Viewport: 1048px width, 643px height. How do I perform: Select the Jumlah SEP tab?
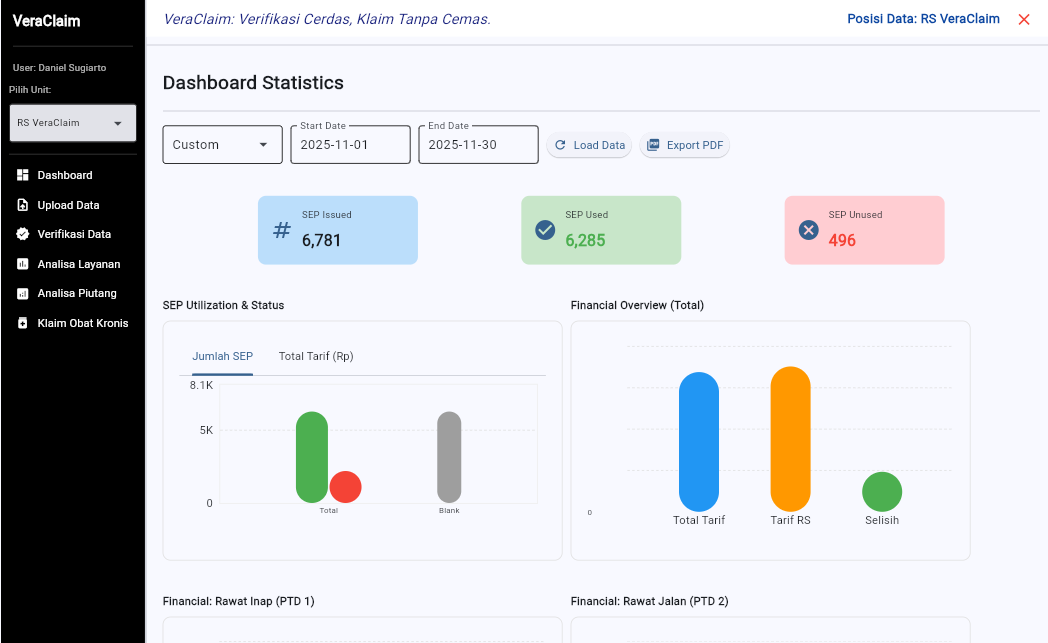222,356
